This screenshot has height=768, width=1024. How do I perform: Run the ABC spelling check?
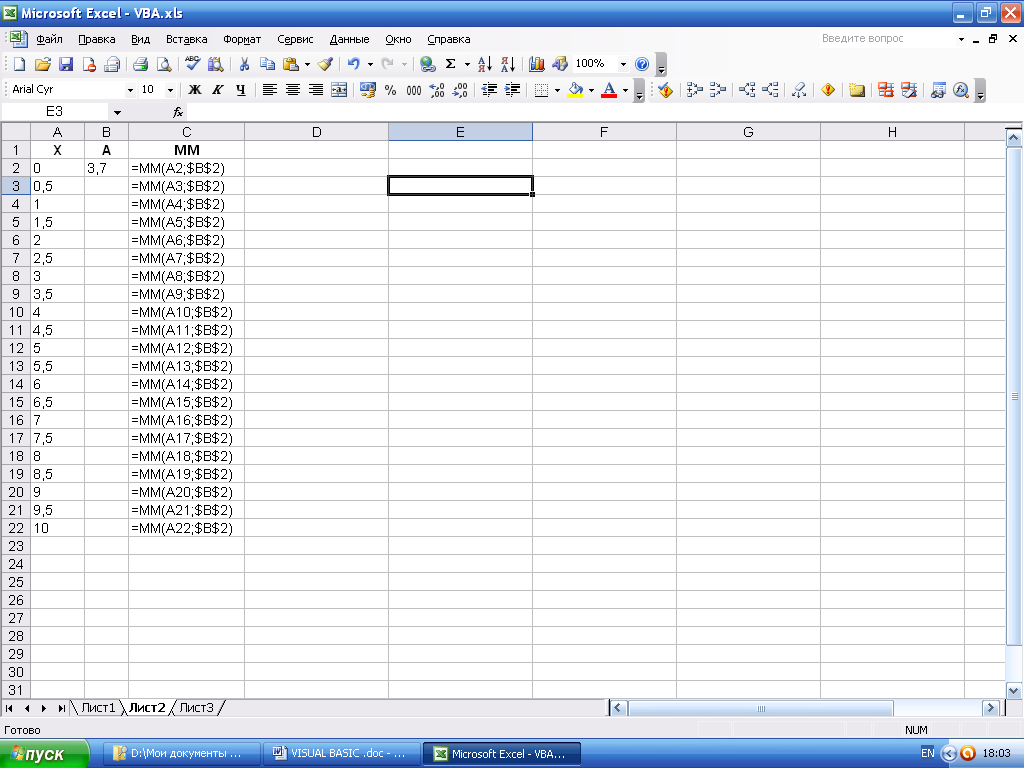[193, 63]
